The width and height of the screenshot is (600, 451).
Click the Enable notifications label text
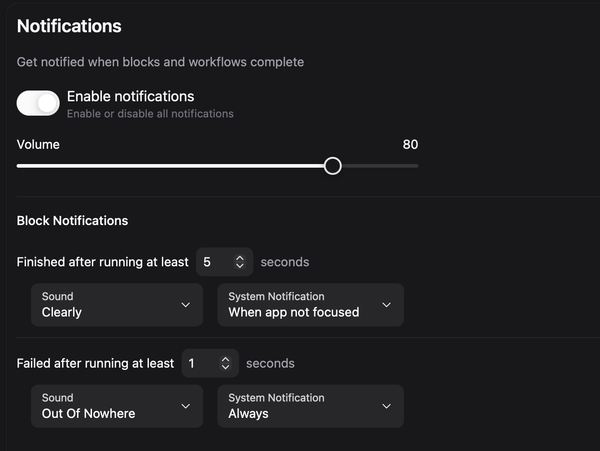pos(130,96)
